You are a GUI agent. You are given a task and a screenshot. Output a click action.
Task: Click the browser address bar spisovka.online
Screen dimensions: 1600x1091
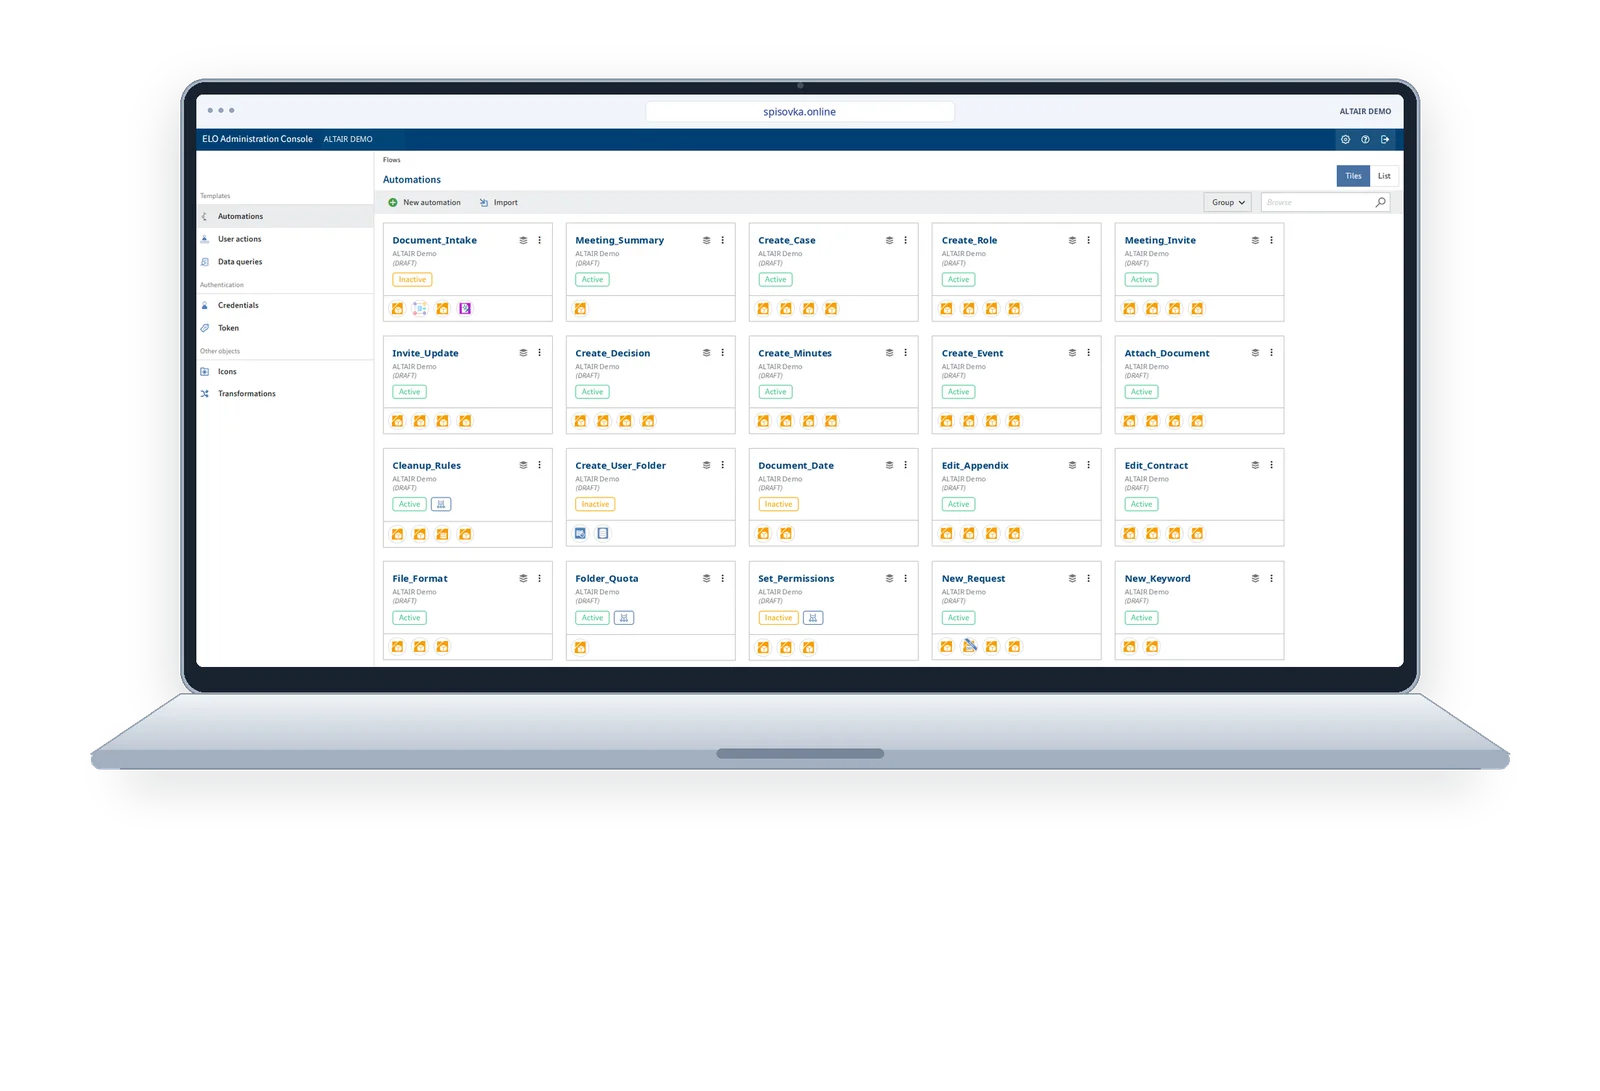pos(800,112)
